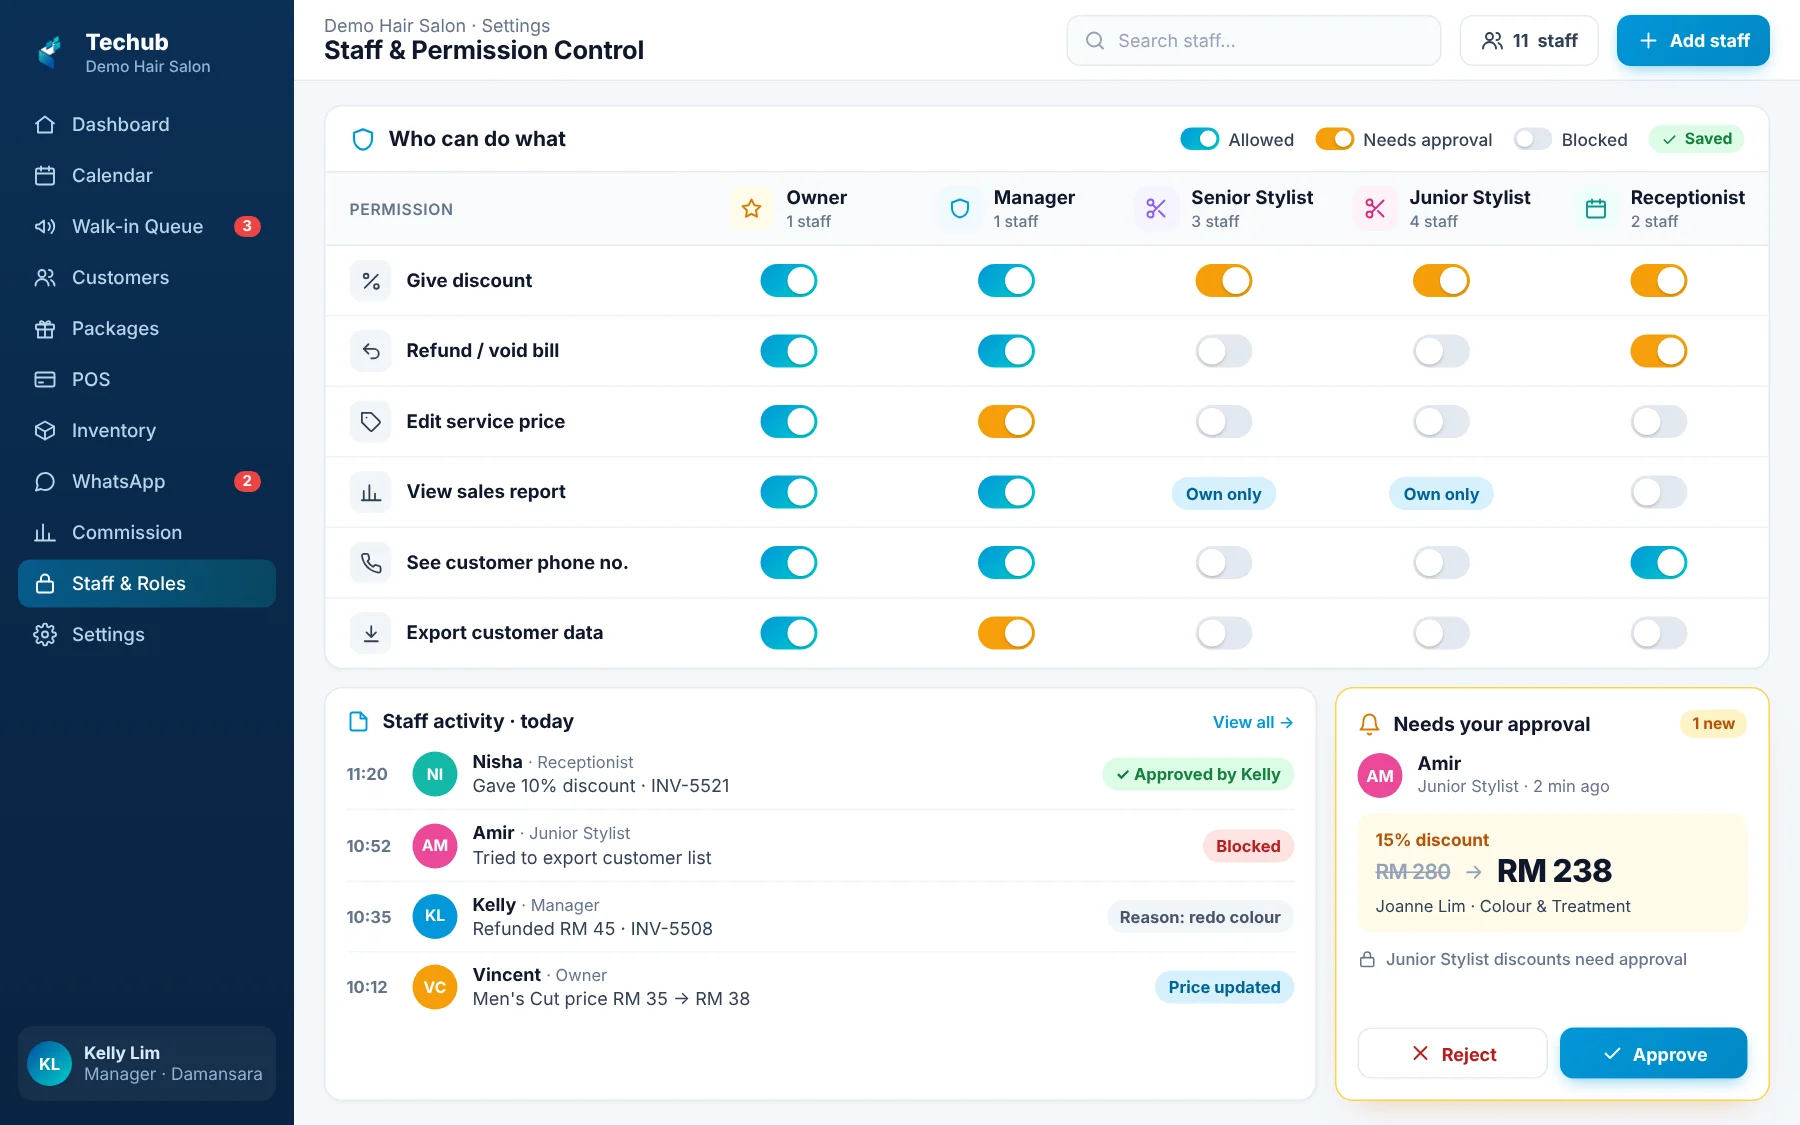The width and height of the screenshot is (1800, 1125).
Task: Click the Senior Stylist scissors icon
Action: point(1156,209)
